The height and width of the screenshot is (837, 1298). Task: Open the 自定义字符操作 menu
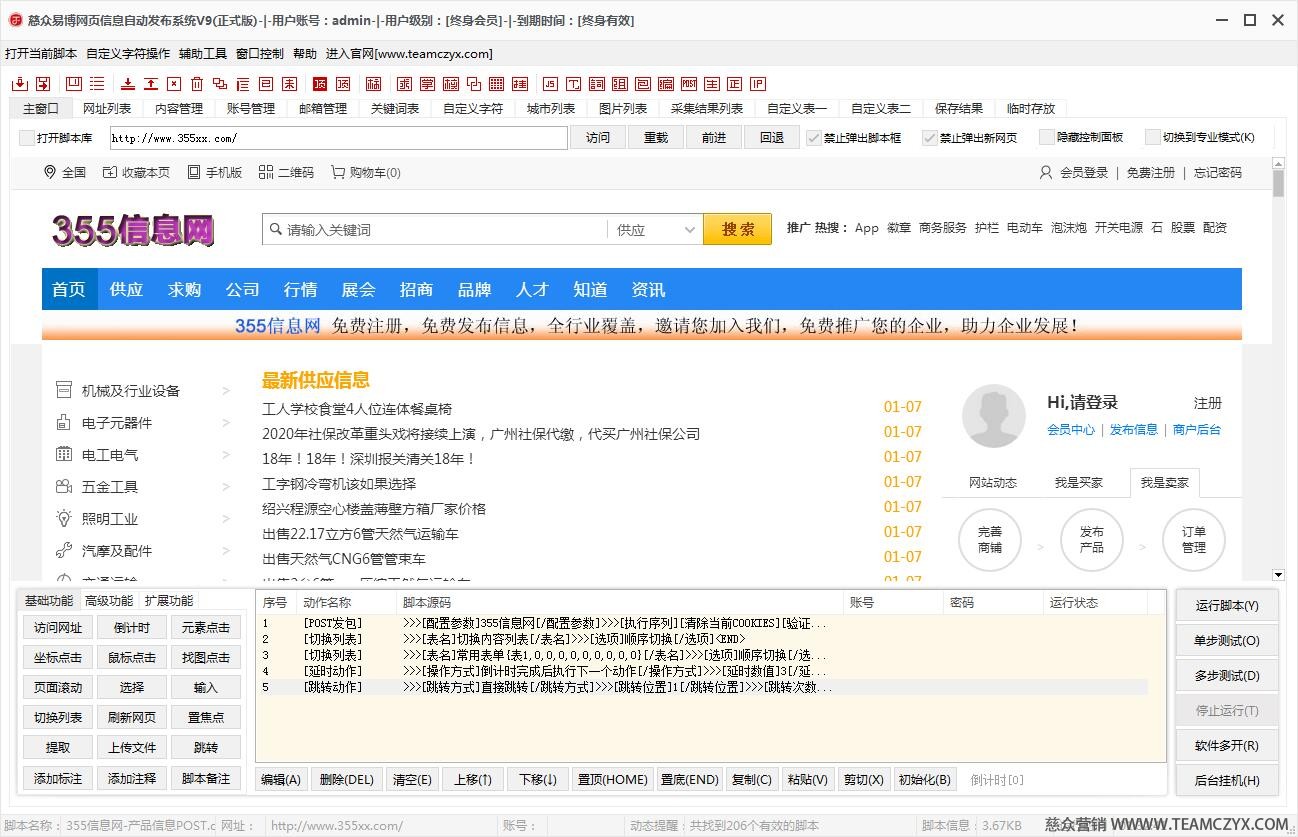tap(128, 54)
